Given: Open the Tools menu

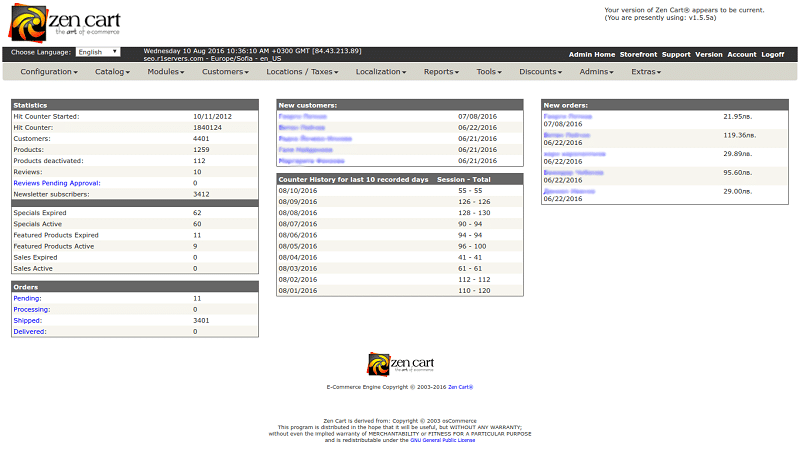Looking at the screenshot, I should (x=489, y=72).
